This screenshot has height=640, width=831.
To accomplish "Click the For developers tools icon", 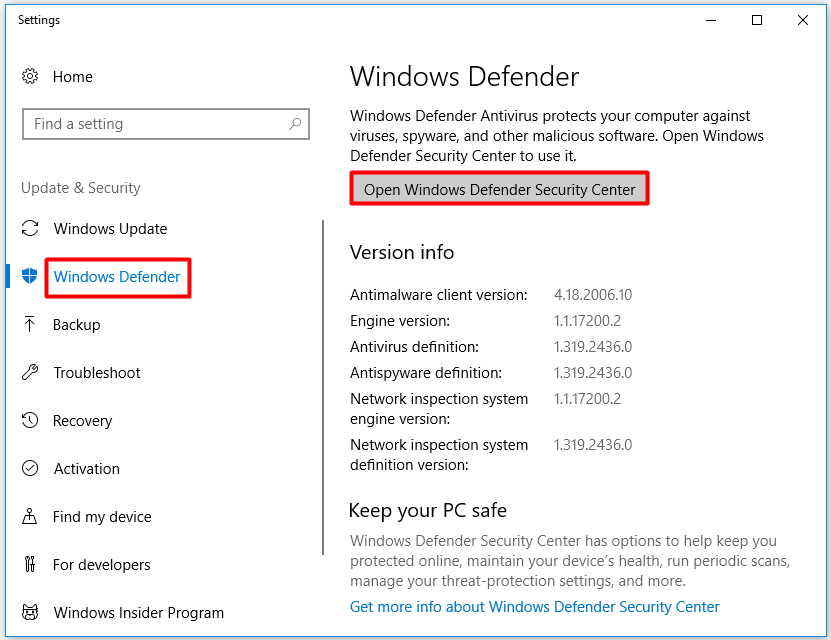I will tap(30, 564).
